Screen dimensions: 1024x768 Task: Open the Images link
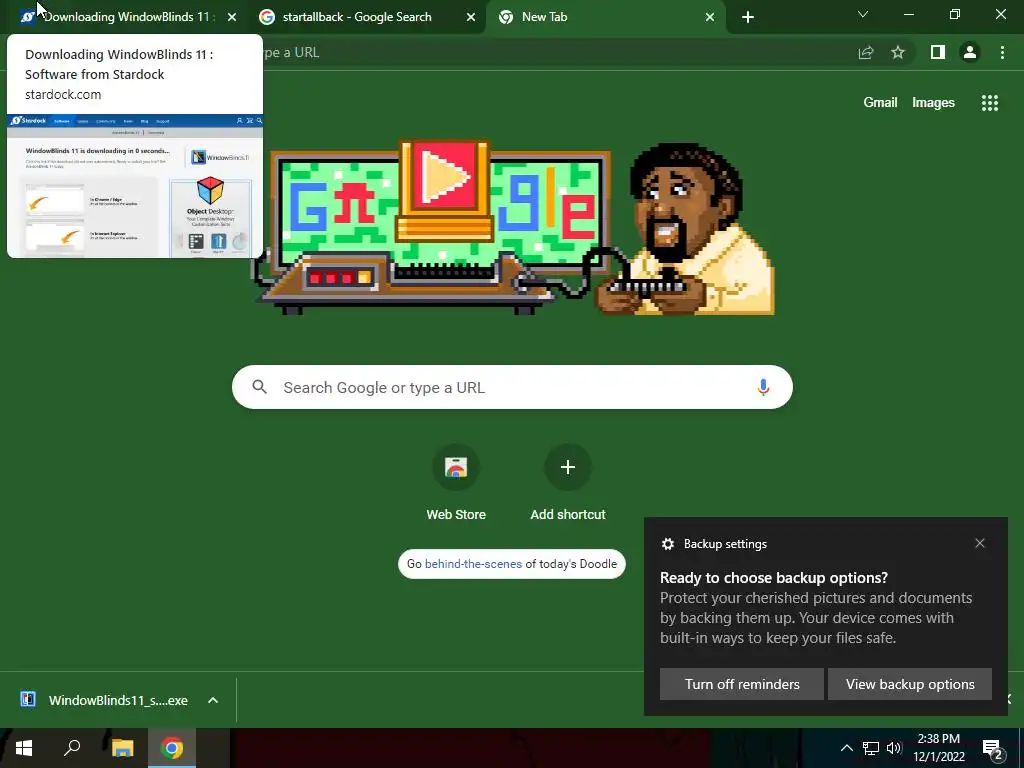[933, 103]
